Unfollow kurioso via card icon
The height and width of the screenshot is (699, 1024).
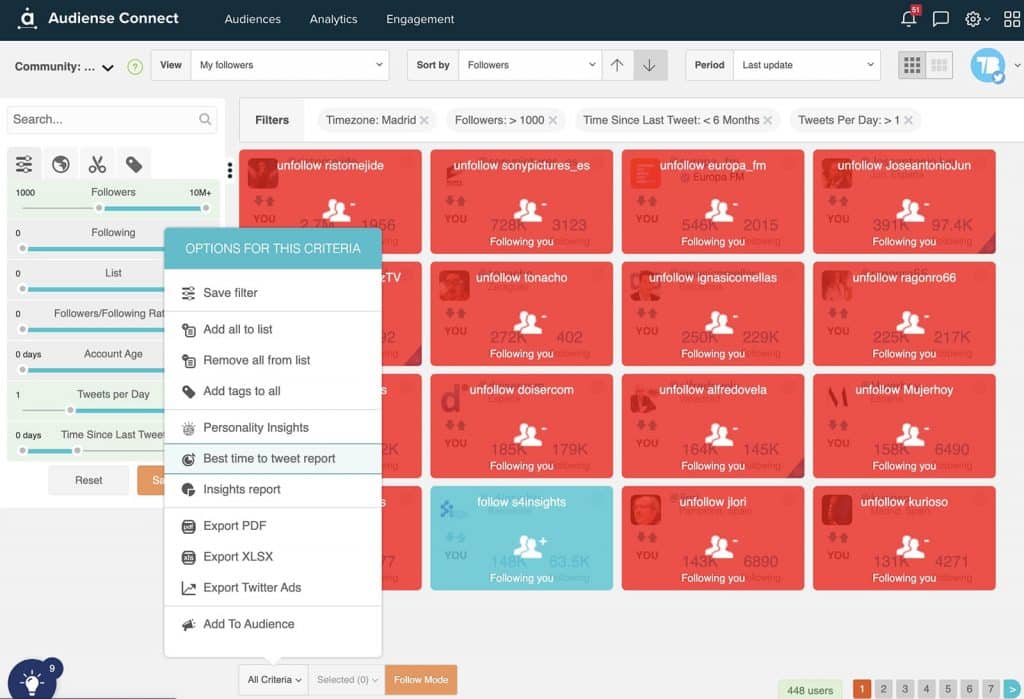tap(912, 546)
